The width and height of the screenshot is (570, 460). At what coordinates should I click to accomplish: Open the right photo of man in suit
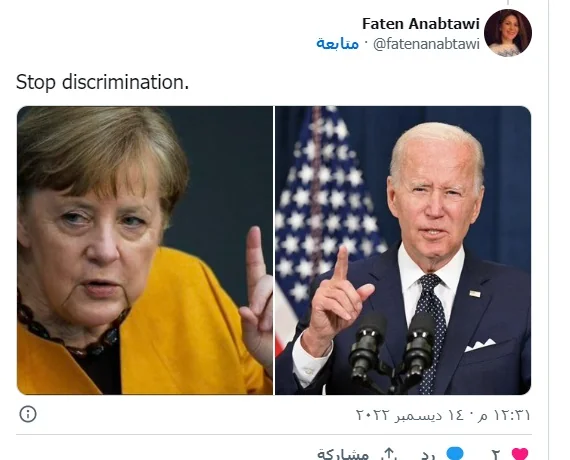[403, 250]
